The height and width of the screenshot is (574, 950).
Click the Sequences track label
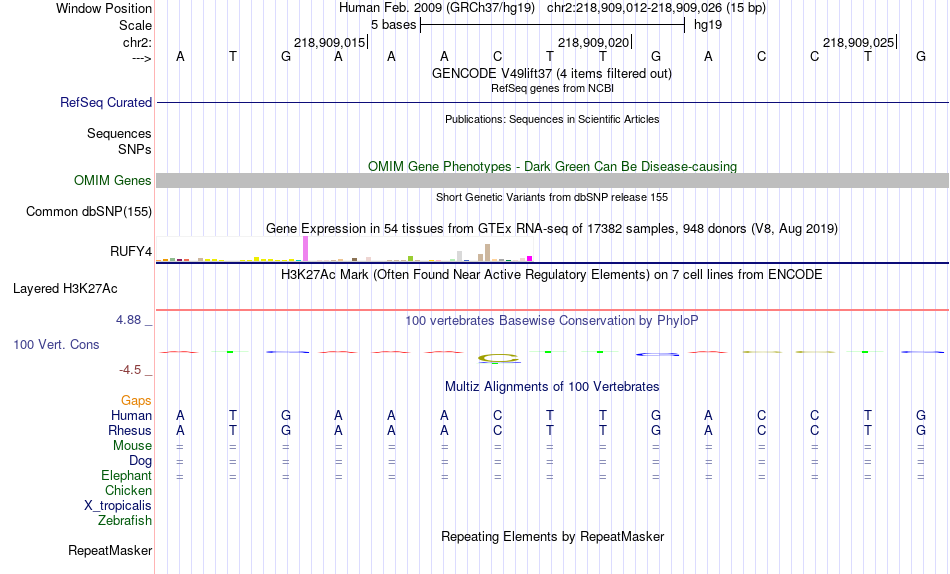(119, 133)
